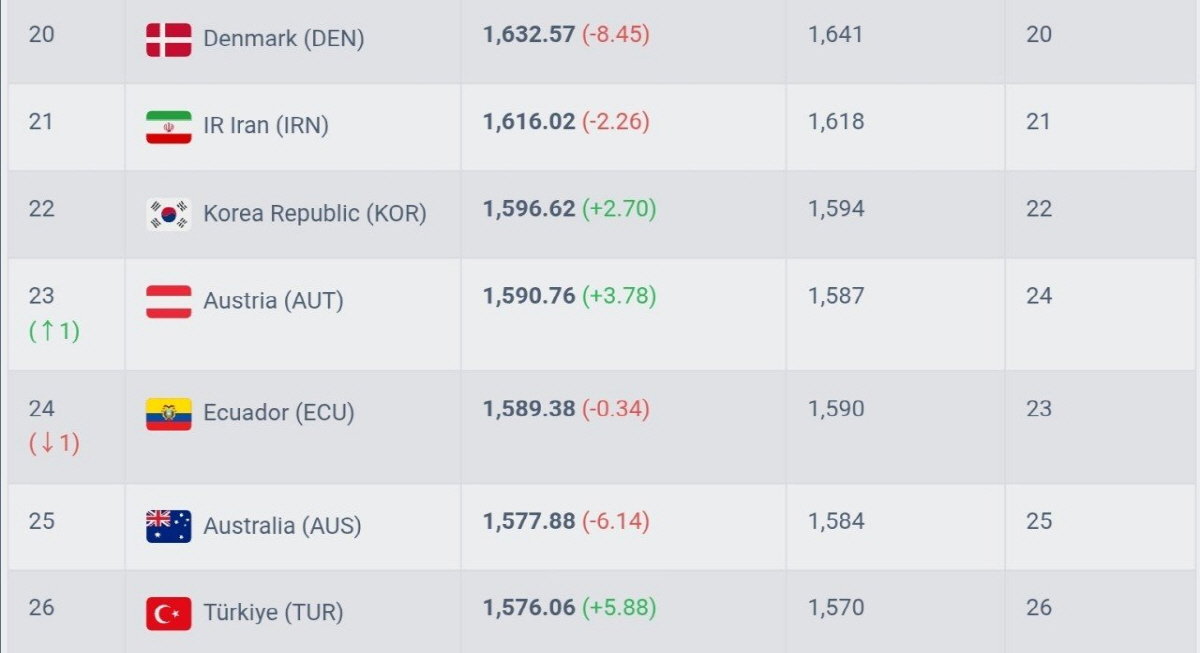Open the Australia (AUS) team link
1200x653 pixels.
[x=282, y=525]
